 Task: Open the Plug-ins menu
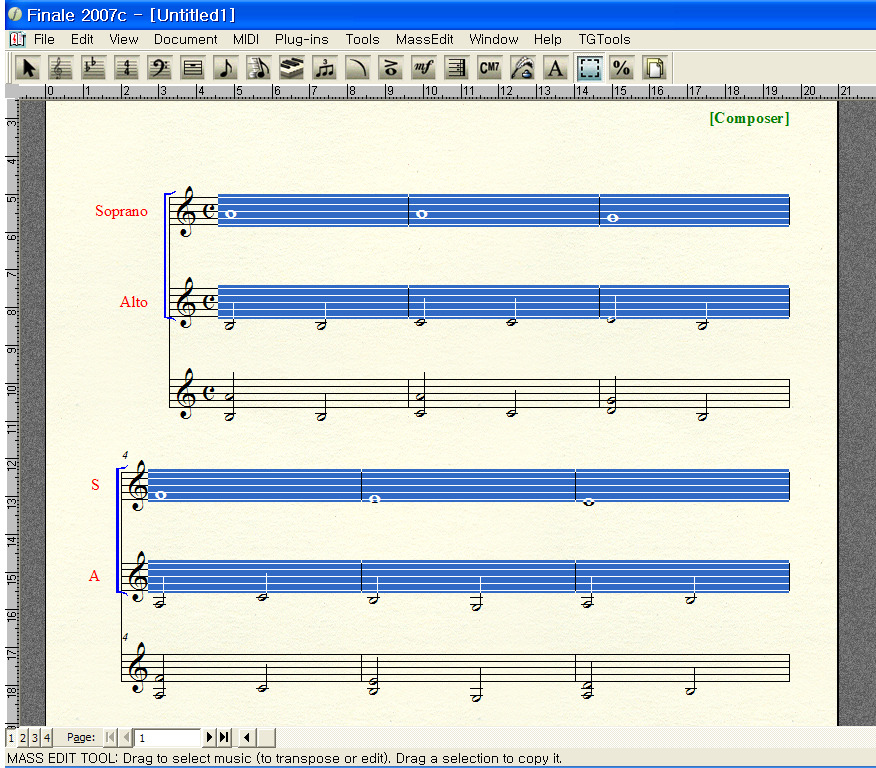coord(302,40)
